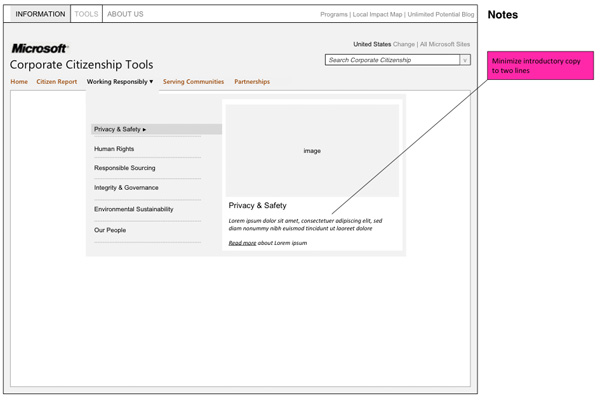This screenshot has height=401, width=600.
Task: Open the TOOLS tab
Action: pos(86,14)
